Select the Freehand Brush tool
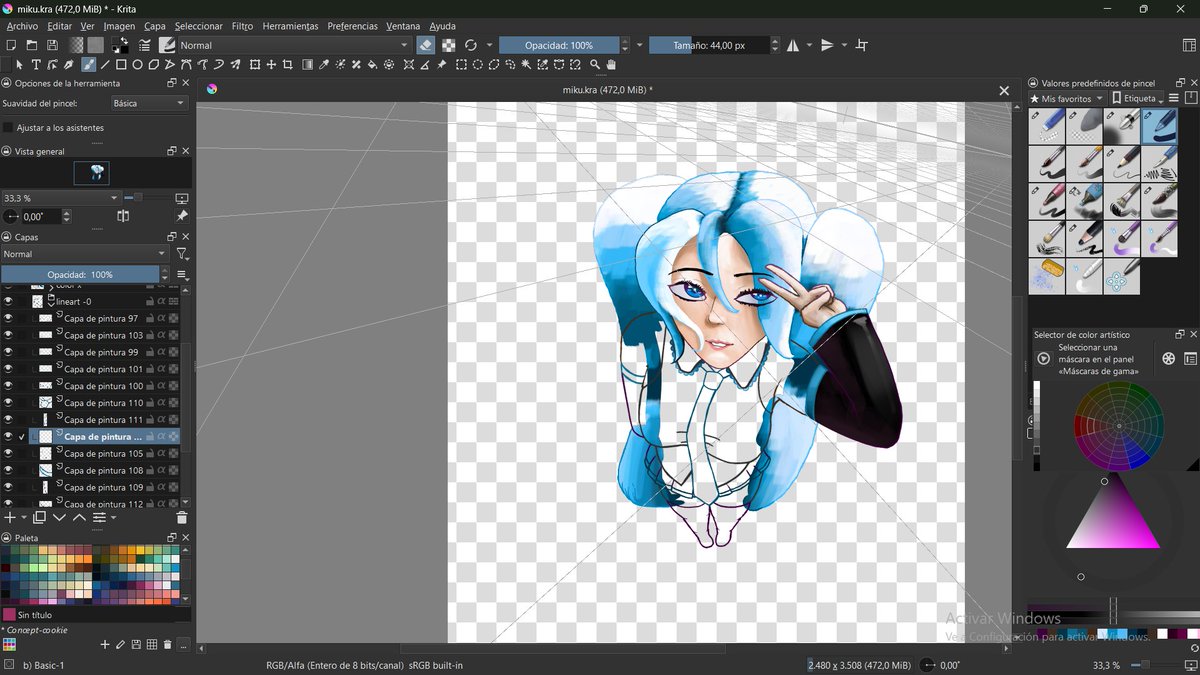 [88, 65]
